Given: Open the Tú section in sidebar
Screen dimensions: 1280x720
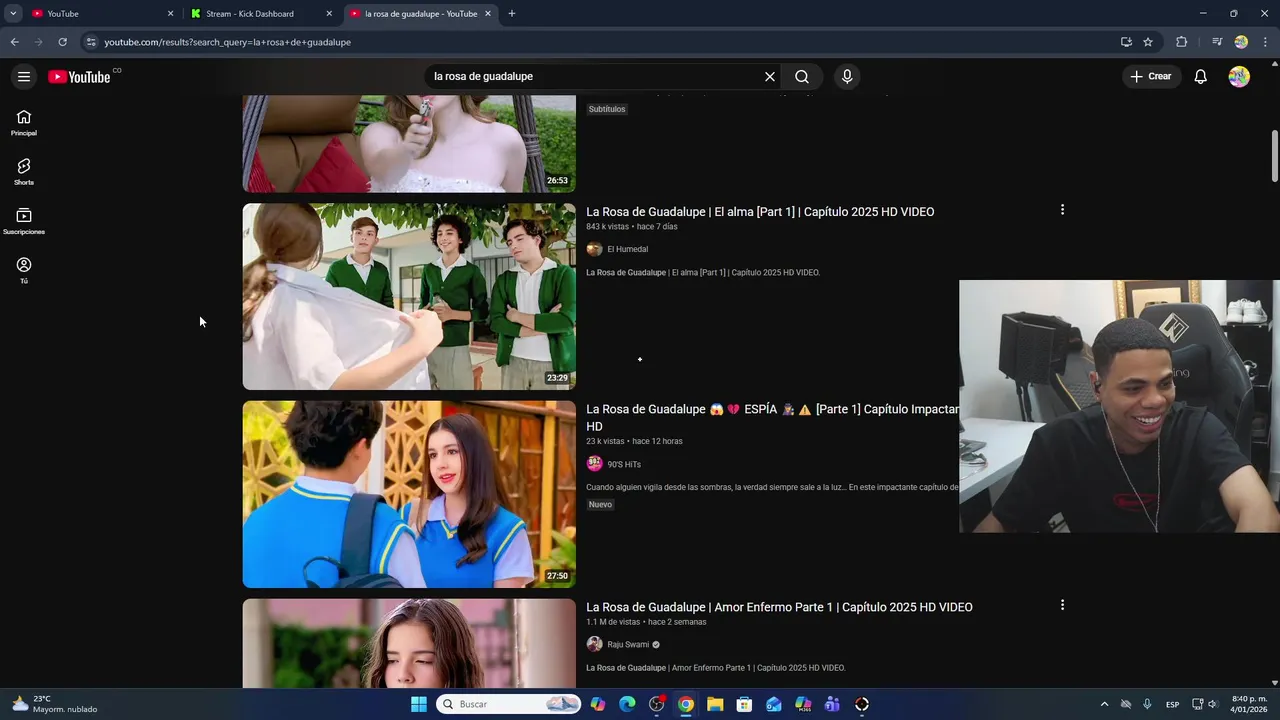Looking at the screenshot, I should (x=24, y=270).
